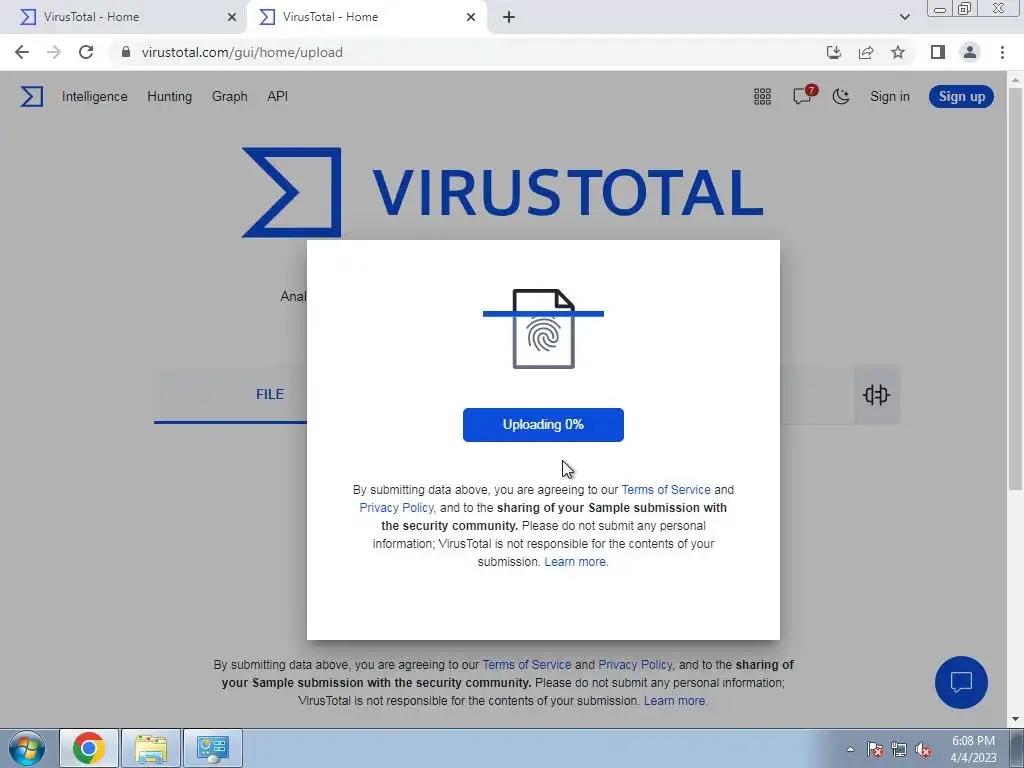Open notifications with red 7 badge
The height and width of the screenshot is (768, 1024).
803,95
